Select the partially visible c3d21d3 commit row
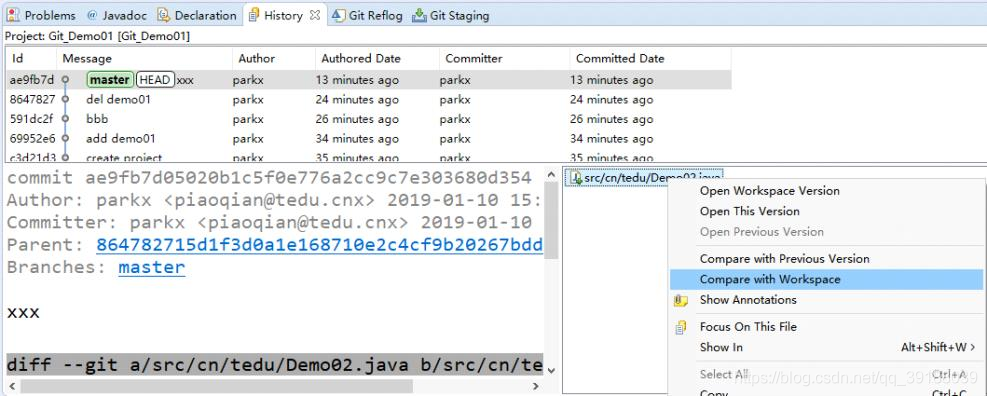 [x=368, y=157]
